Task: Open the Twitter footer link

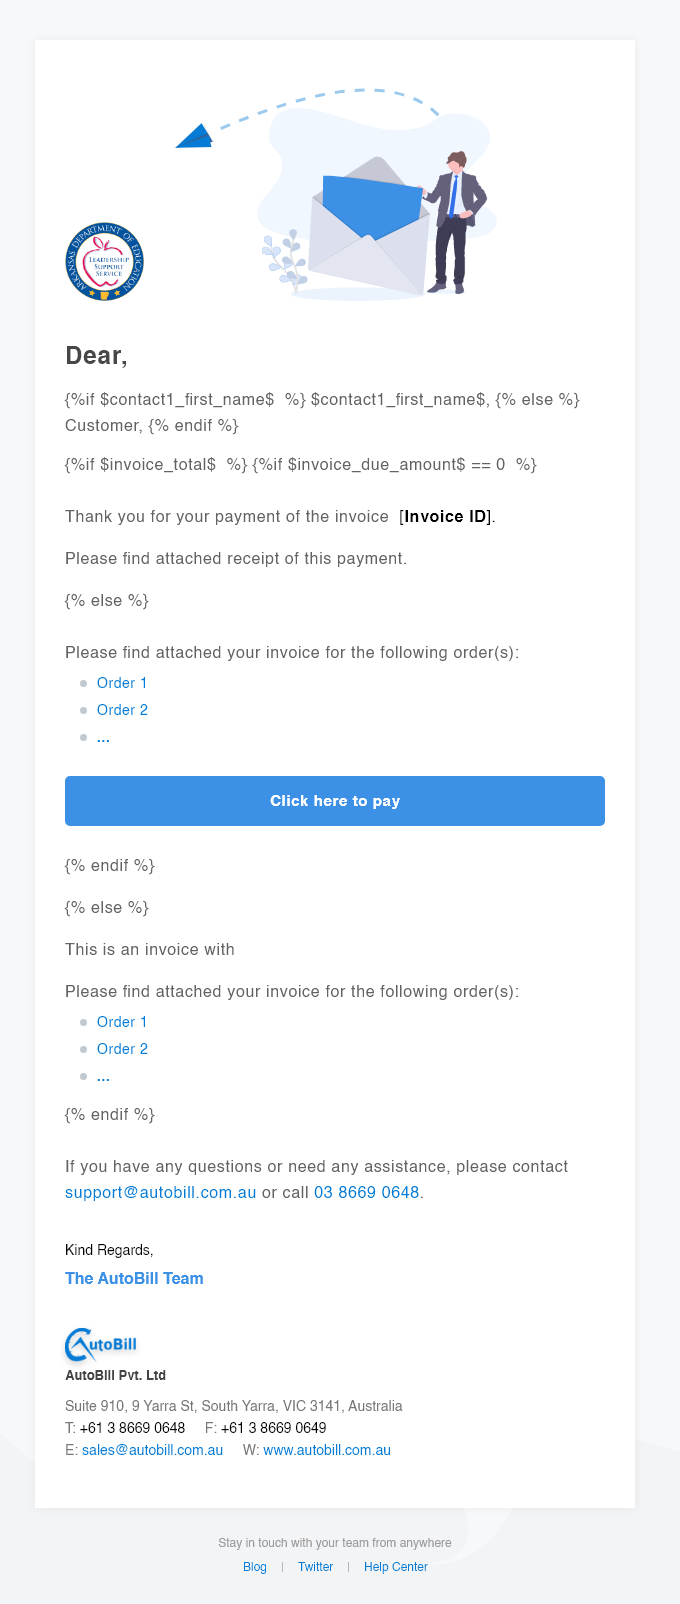Action: tap(315, 1567)
